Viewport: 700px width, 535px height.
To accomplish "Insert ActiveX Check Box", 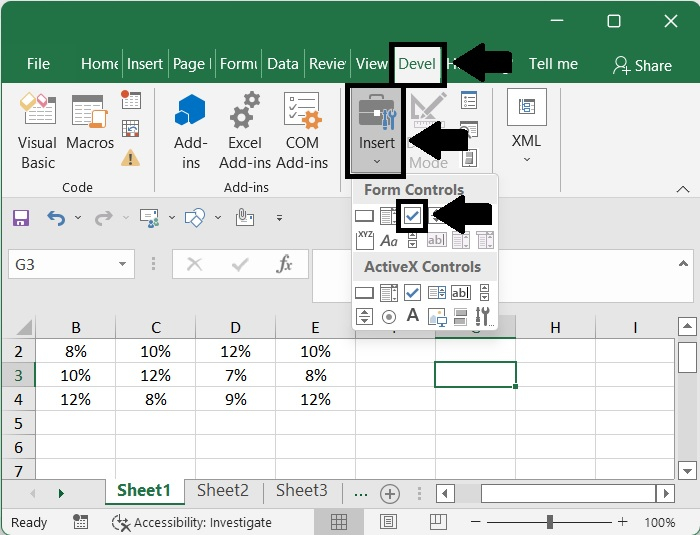I will click(412, 293).
